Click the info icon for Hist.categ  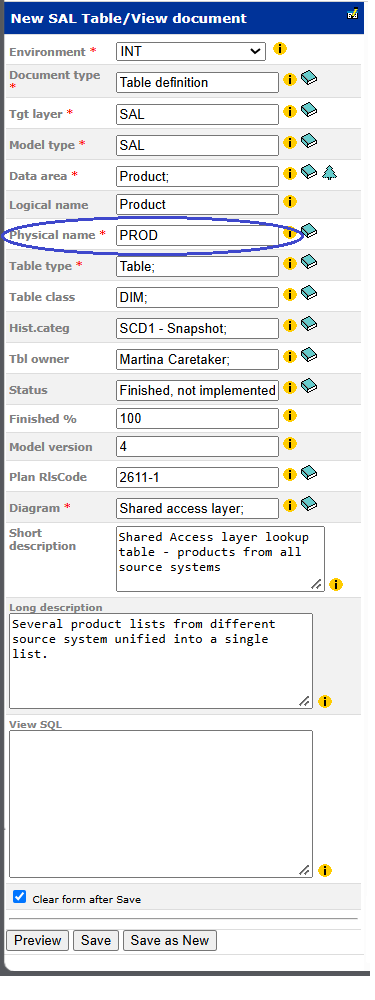(x=290, y=325)
